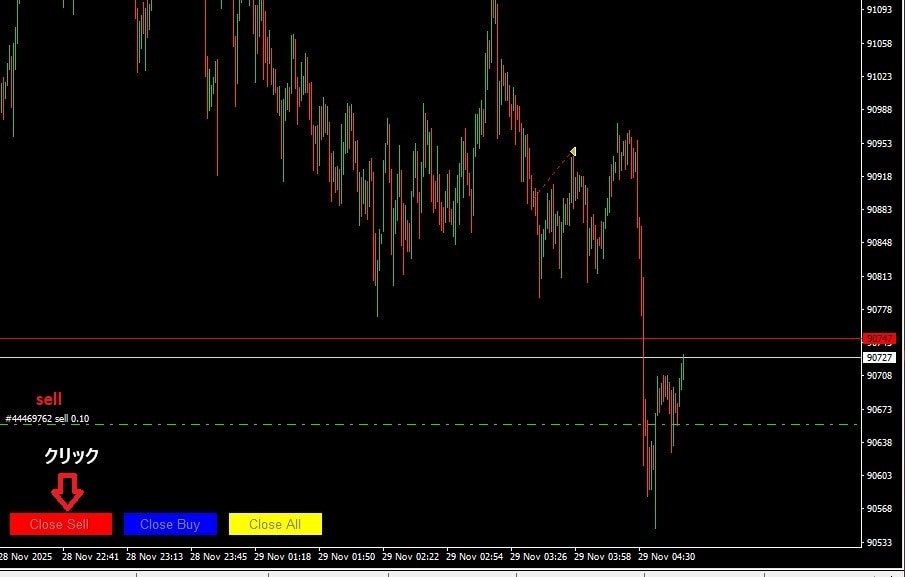This screenshot has height=577, width=905.
Task: Click the 90988 price scale label
Action: 880,110
